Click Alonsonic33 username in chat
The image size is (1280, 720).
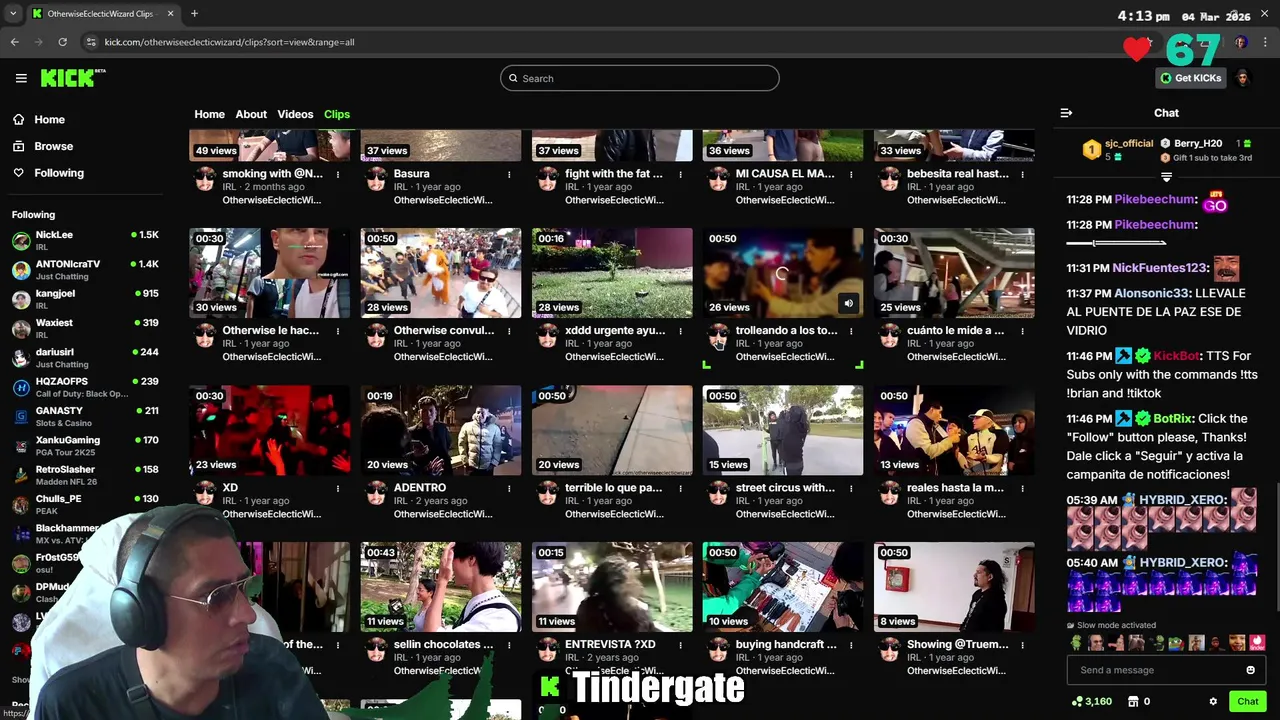[1152, 293]
